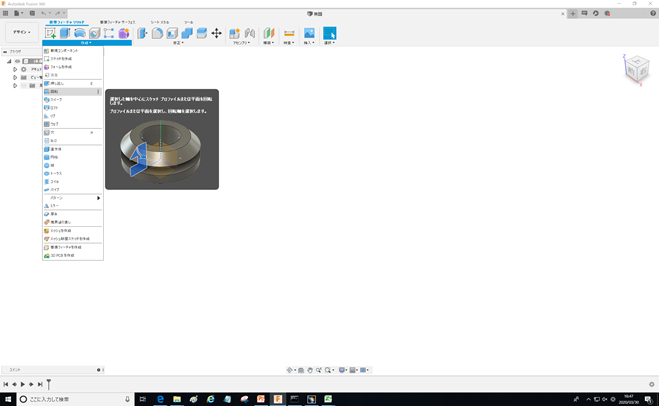Viewport: 659px width, 406px height.
Task: Choose the highlighted Revolve menu entry
Action: 73,92
